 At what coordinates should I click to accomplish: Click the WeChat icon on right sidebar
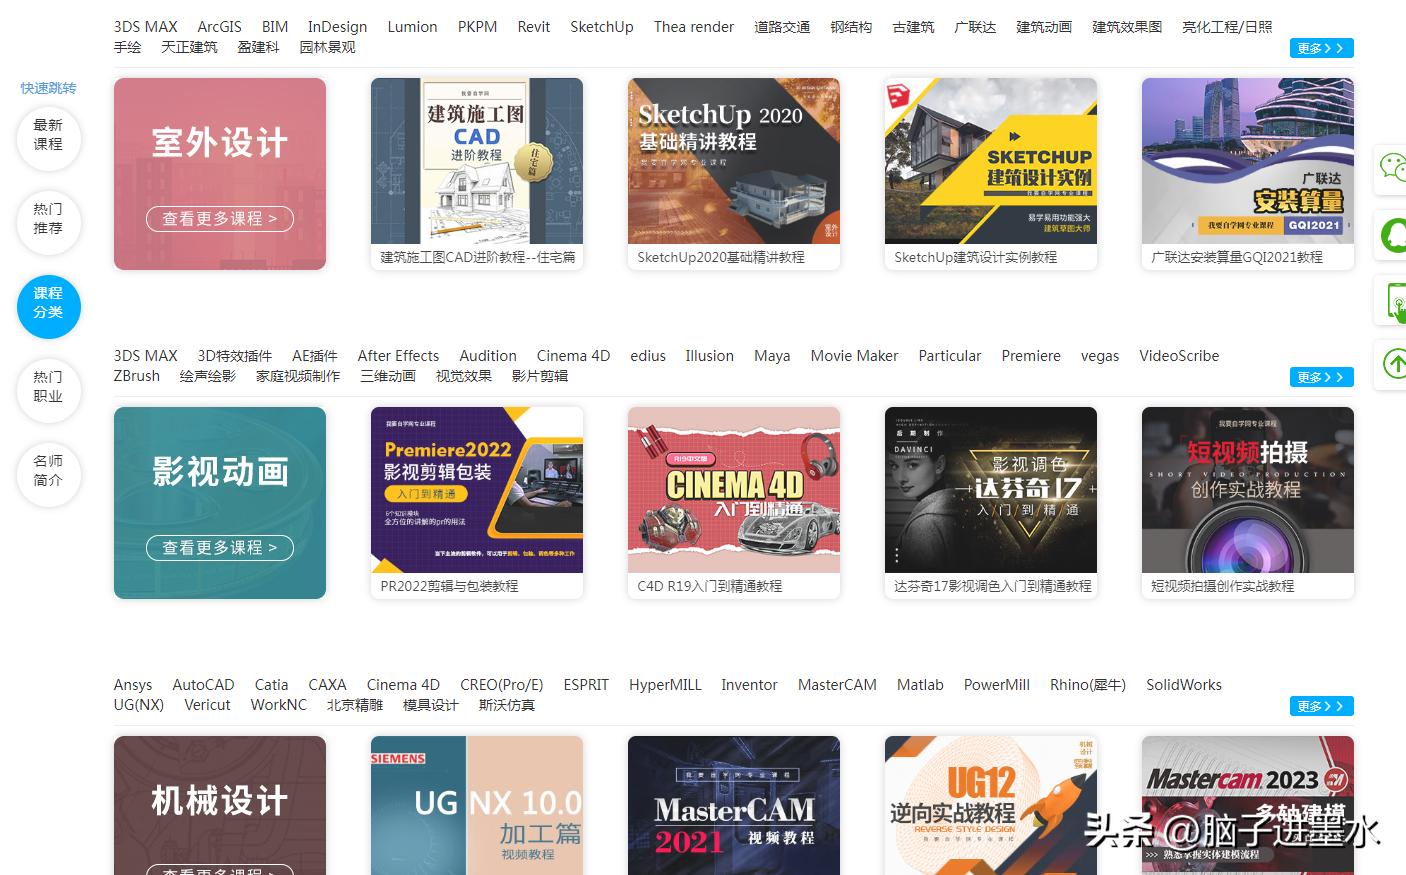1392,168
